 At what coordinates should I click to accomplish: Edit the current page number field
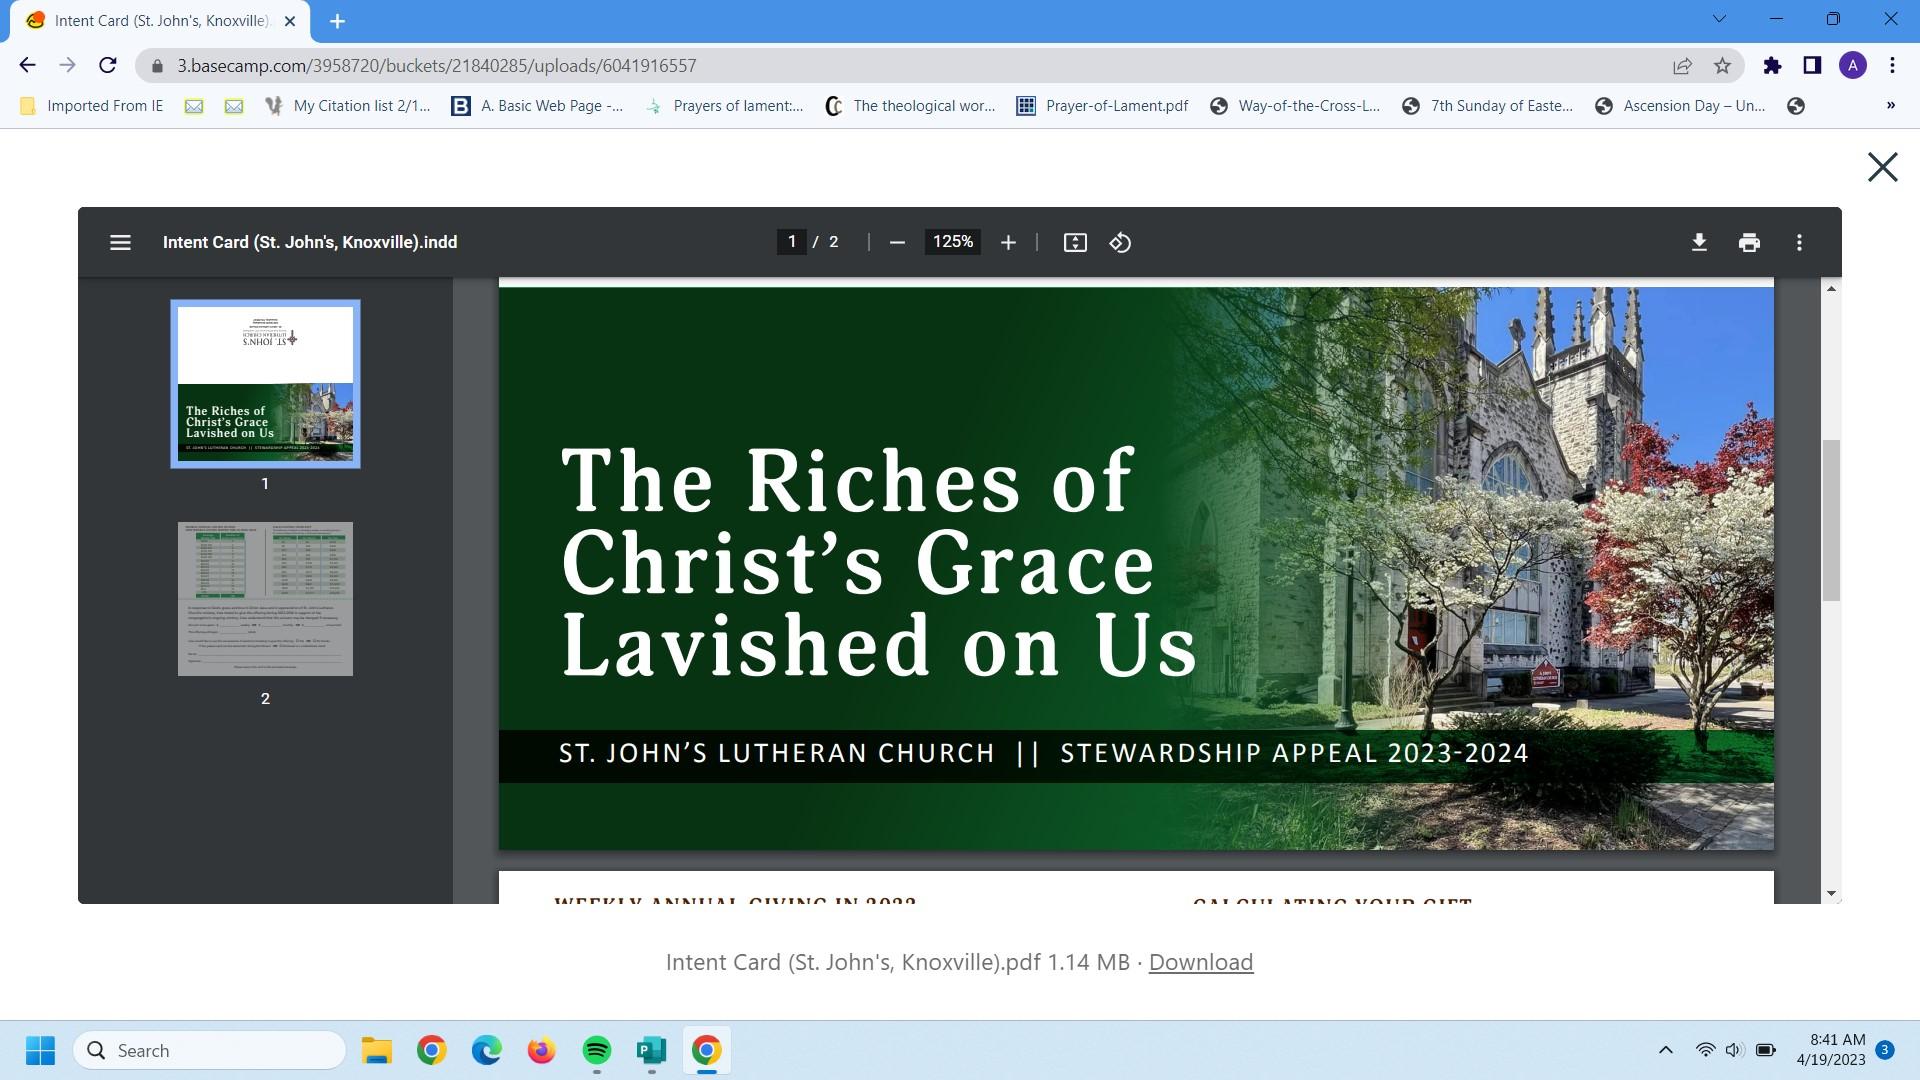click(791, 242)
